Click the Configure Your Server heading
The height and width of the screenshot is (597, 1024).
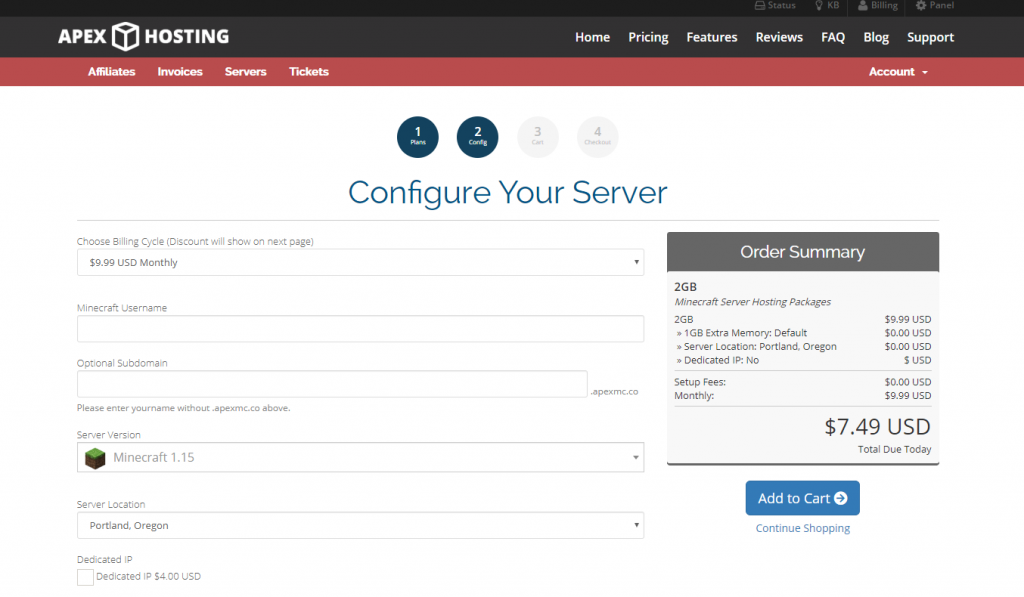point(507,193)
